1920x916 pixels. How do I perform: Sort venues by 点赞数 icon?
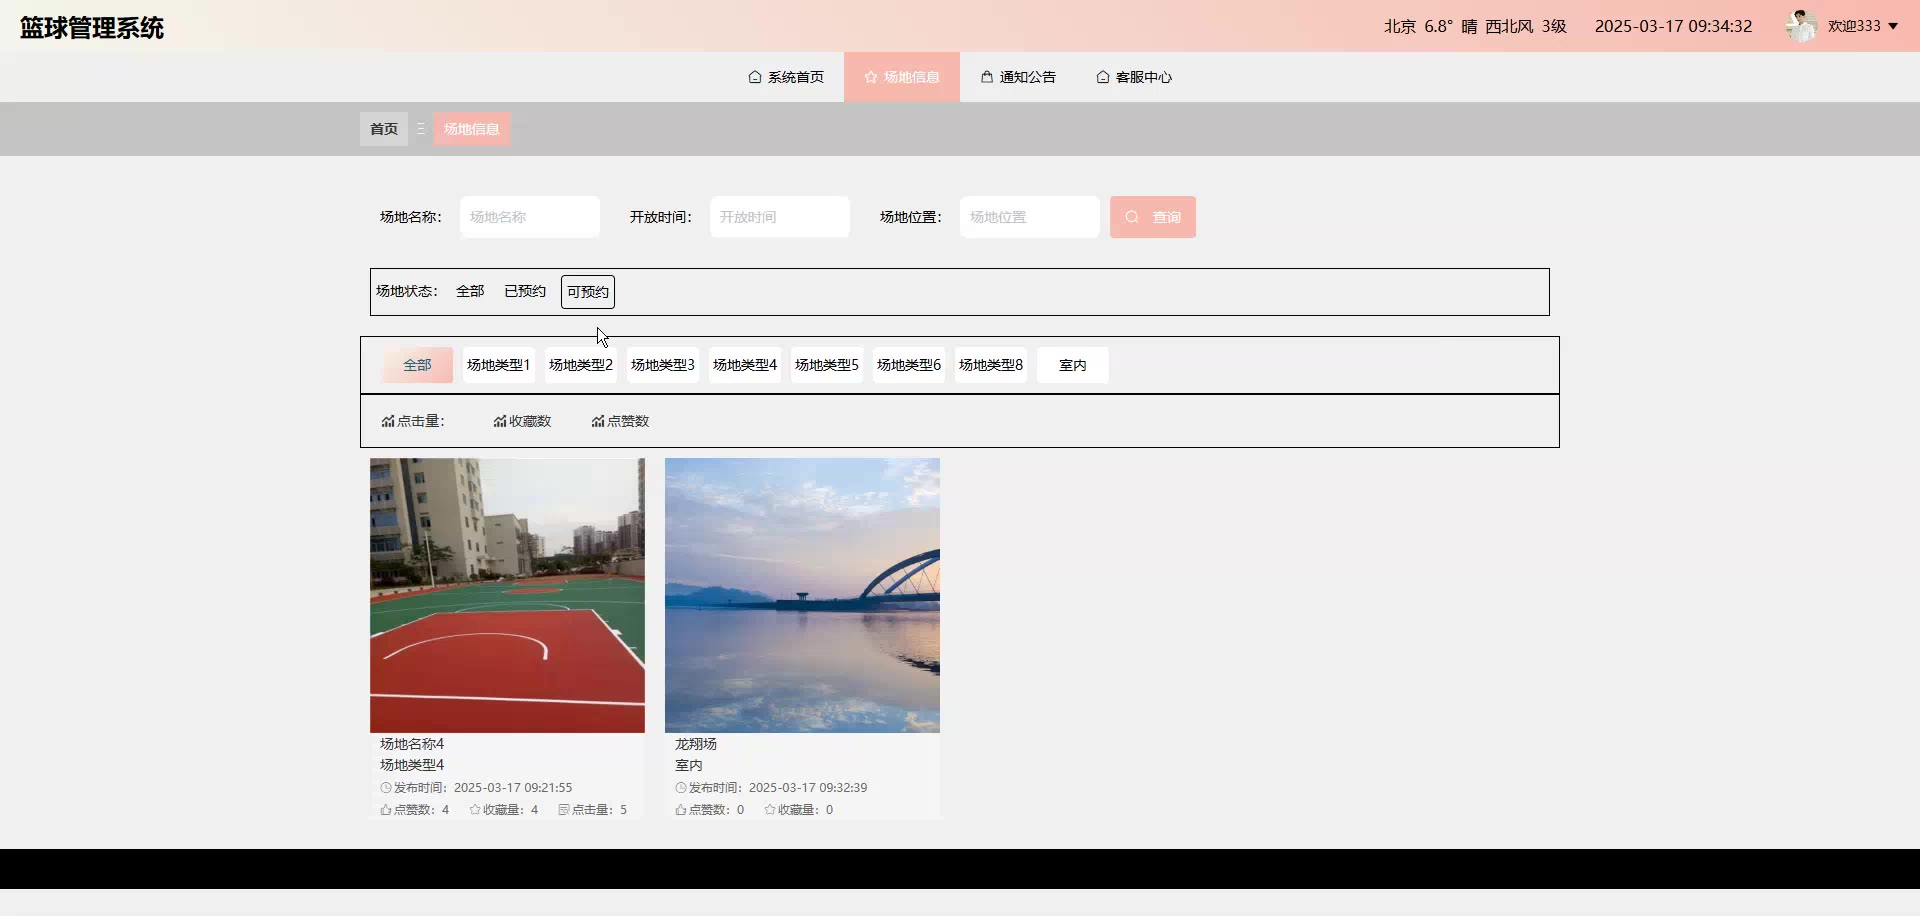[598, 422]
